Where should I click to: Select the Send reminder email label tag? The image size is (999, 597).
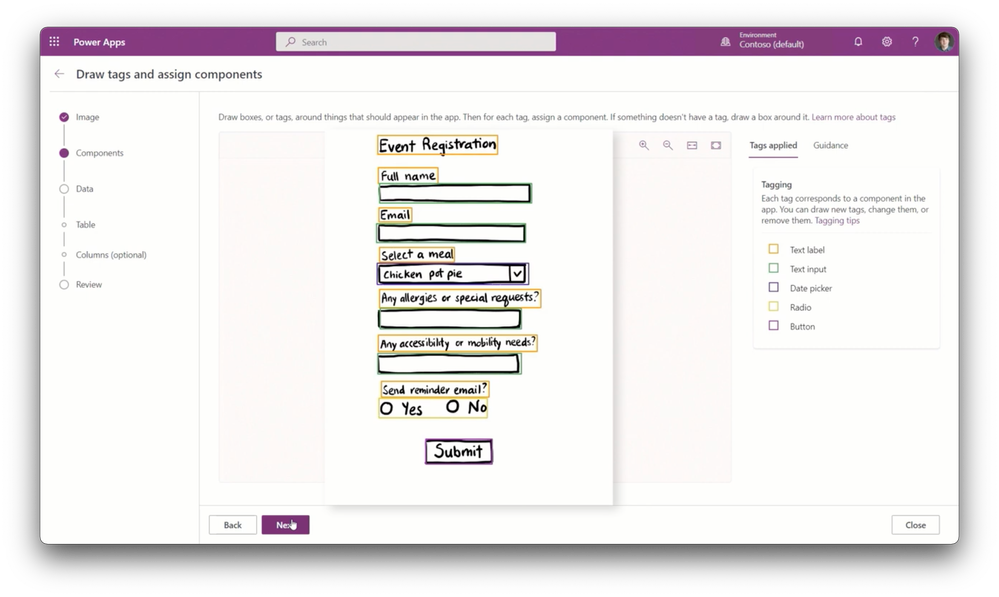(x=435, y=389)
